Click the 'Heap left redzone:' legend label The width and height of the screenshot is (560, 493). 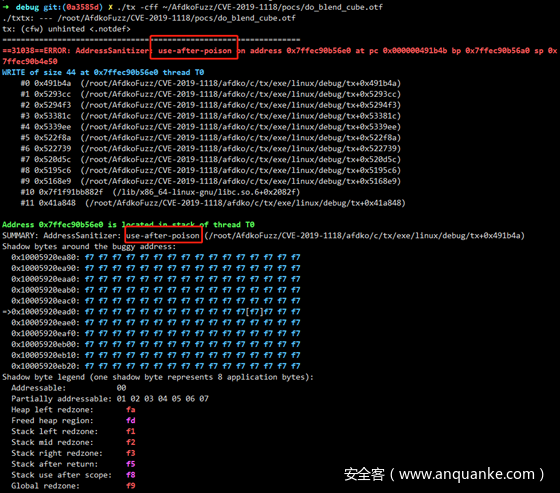point(52,410)
